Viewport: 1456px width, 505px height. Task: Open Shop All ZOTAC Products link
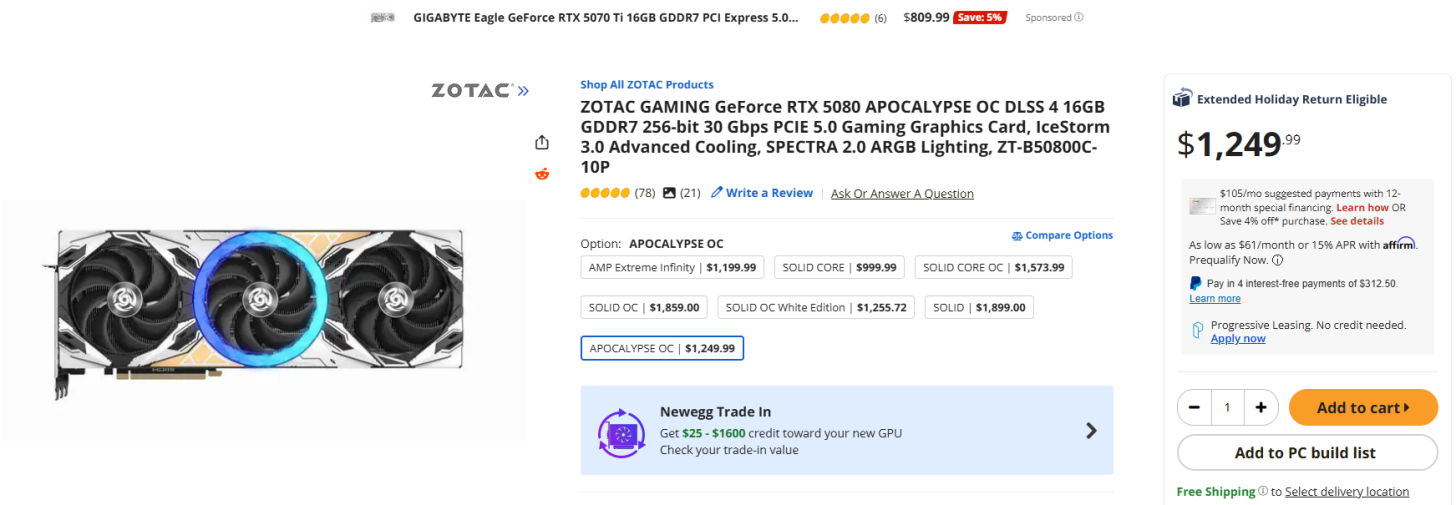647,85
